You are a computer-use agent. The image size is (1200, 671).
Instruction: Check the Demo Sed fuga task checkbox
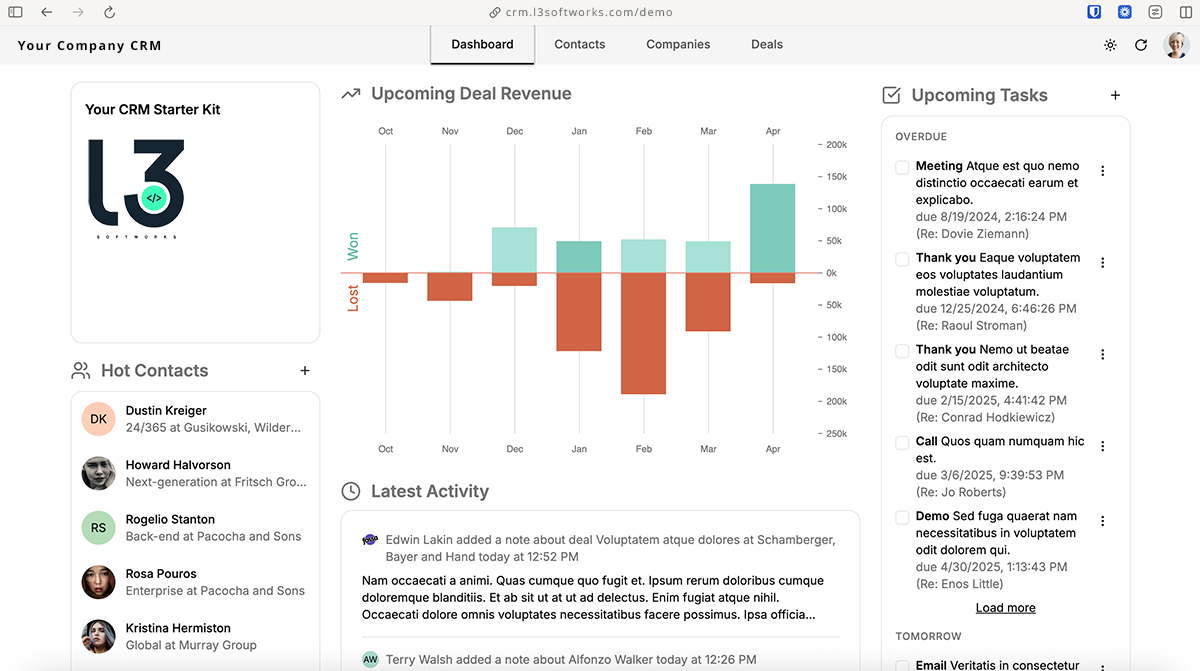tap(901, 515)
